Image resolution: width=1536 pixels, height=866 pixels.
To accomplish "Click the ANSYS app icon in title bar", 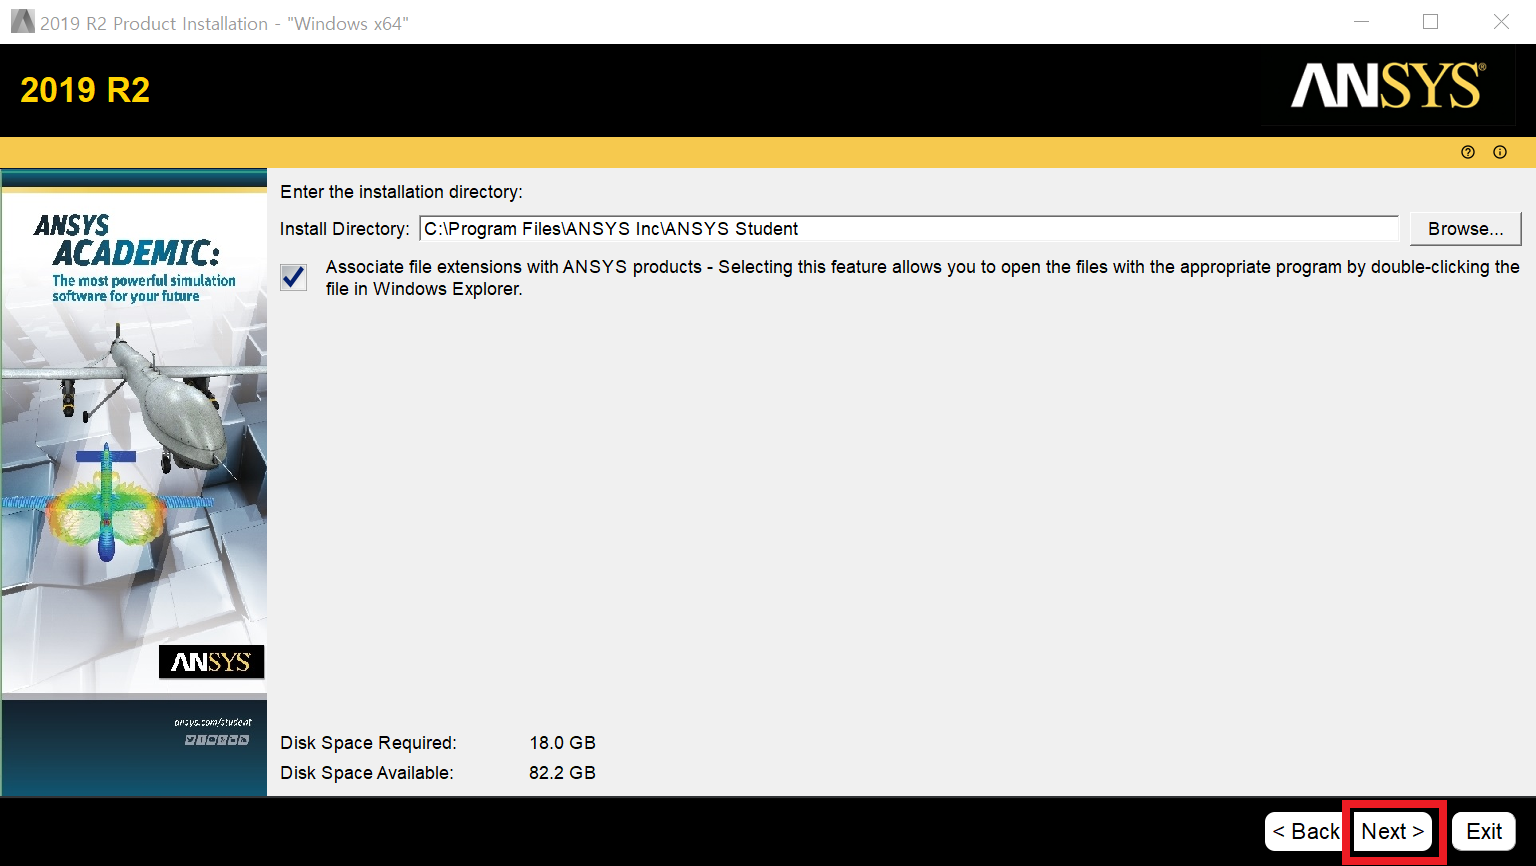I will click(22, 21).
